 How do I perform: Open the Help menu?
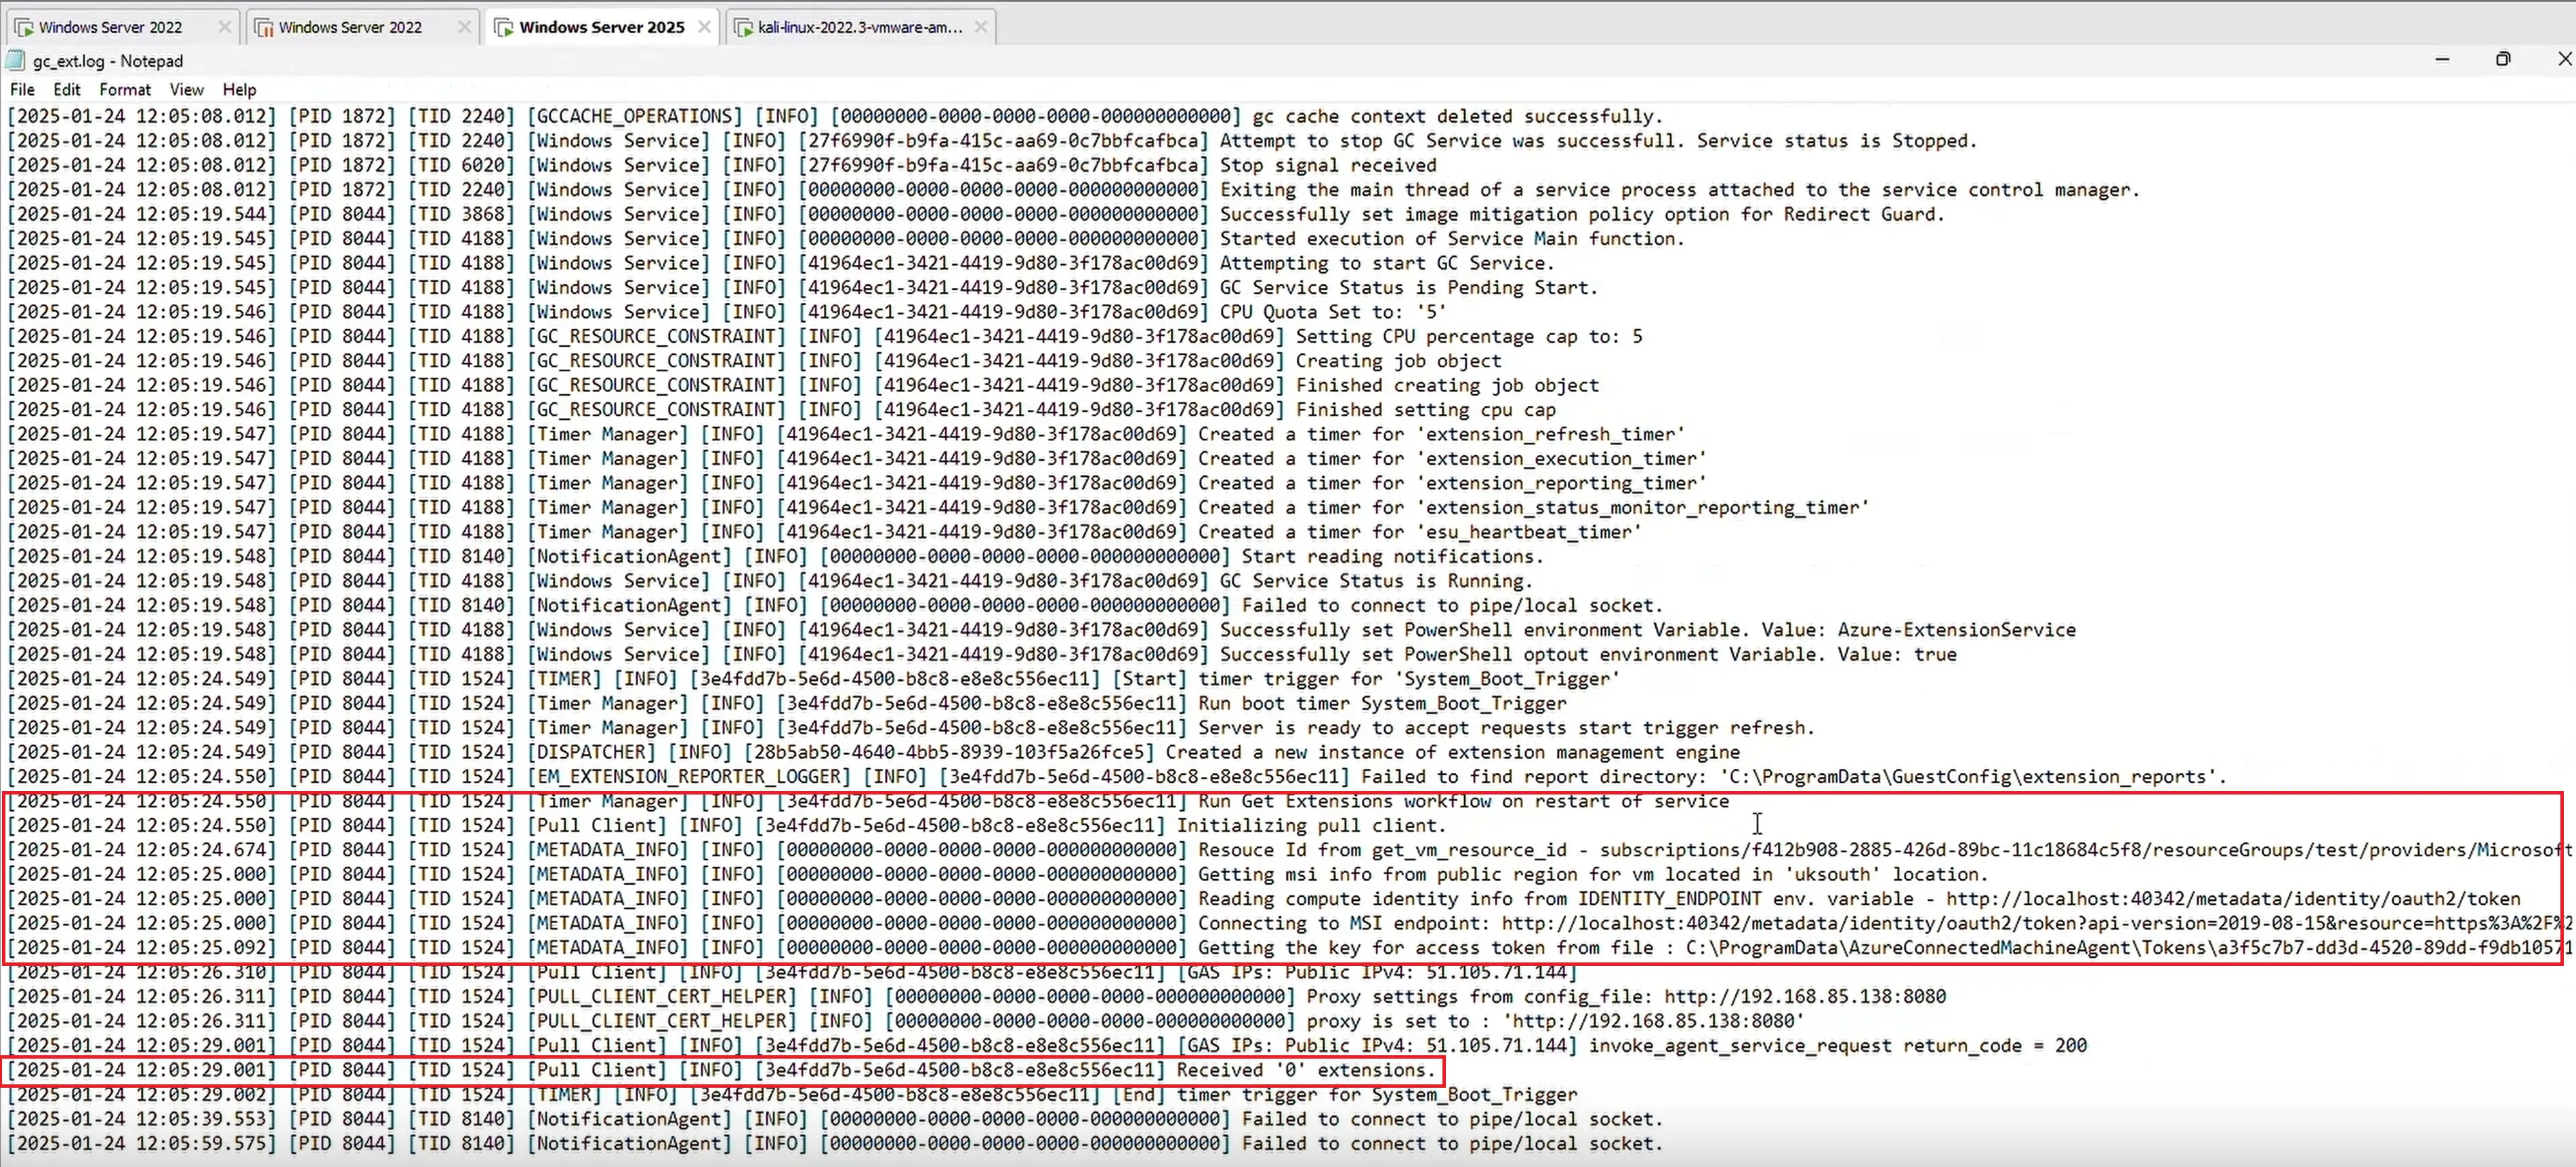coord(239,89)
